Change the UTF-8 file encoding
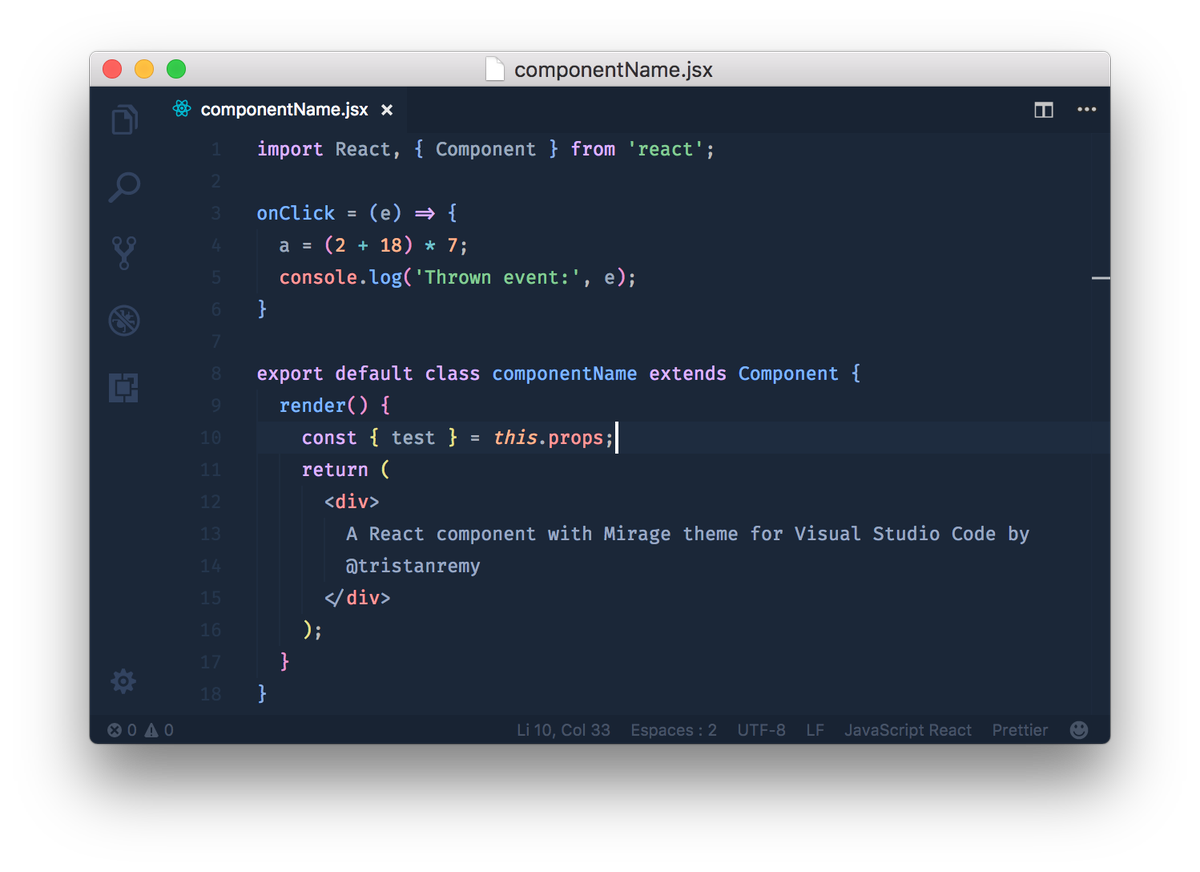This screenshot has height=872, width=1200. (761, 730)
